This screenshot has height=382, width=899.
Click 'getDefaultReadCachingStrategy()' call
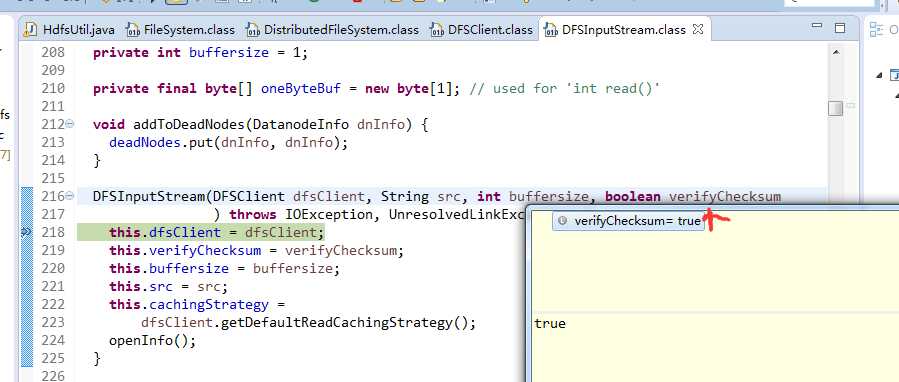pos(346,322)
